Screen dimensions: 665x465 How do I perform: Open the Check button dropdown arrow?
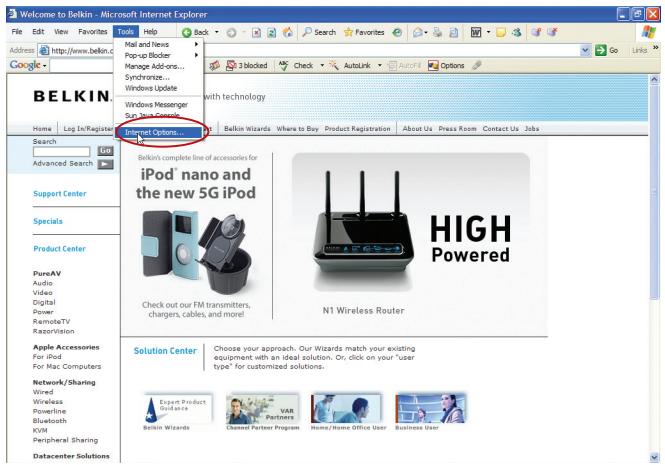click(322, 65)
